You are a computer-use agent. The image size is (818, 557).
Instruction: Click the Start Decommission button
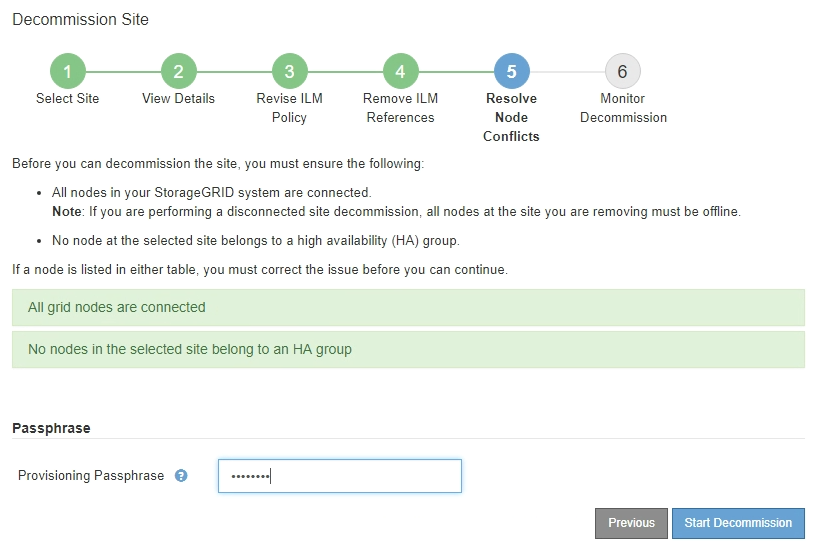[738, 523]
